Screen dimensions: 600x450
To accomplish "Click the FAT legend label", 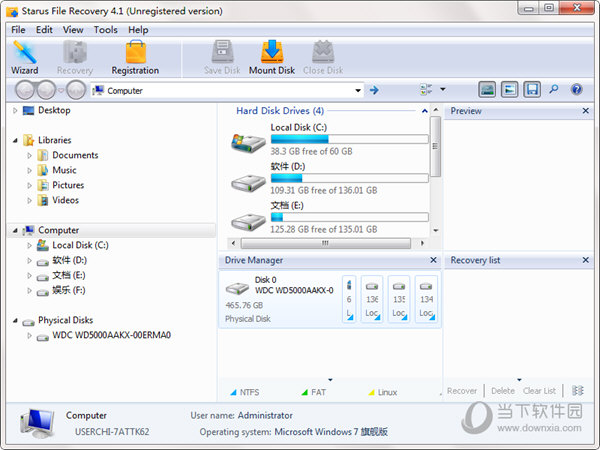I will 318,392.
